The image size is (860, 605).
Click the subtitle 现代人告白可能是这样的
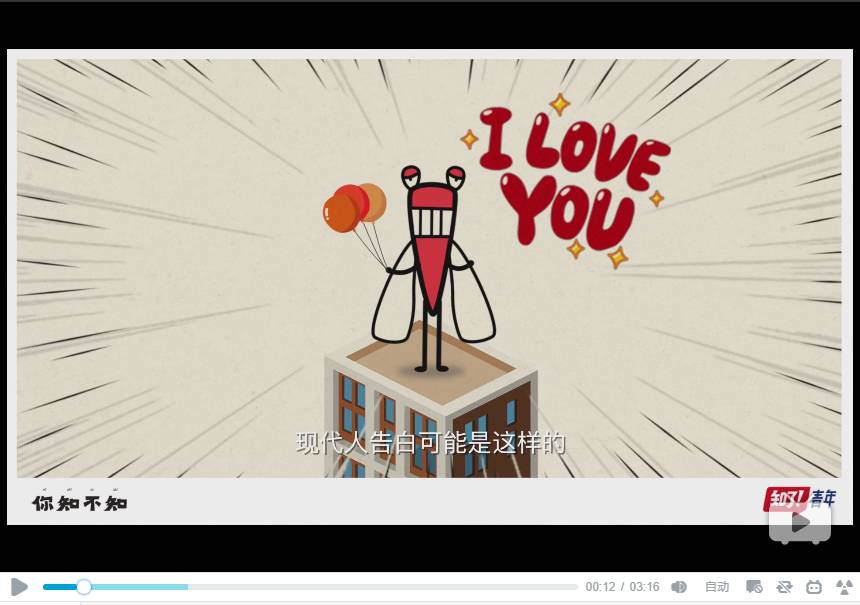pyautogui.click(x=431, y=443)
